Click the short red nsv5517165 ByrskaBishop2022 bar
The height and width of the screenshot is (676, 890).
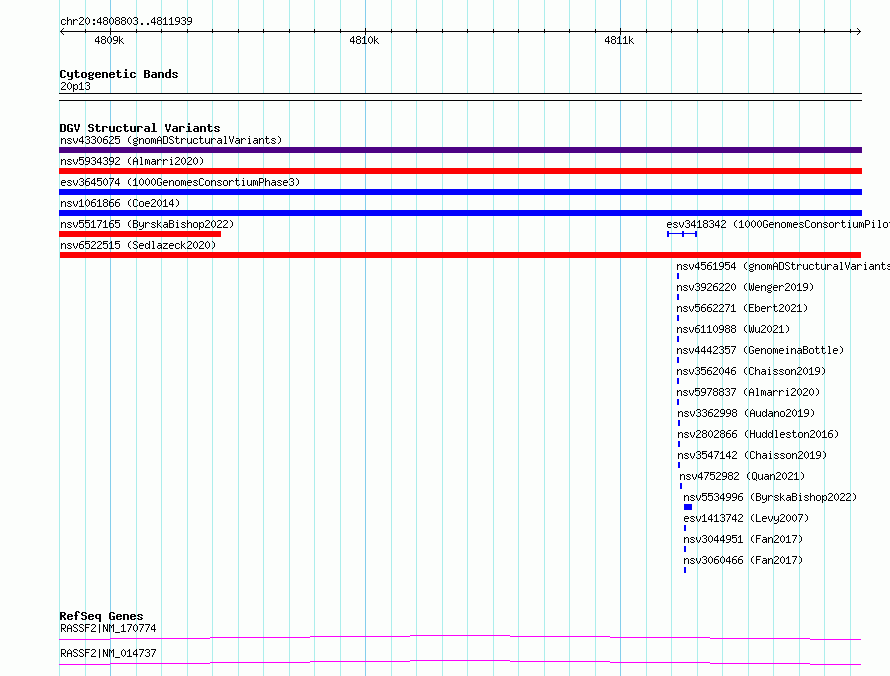coord(140,234)
